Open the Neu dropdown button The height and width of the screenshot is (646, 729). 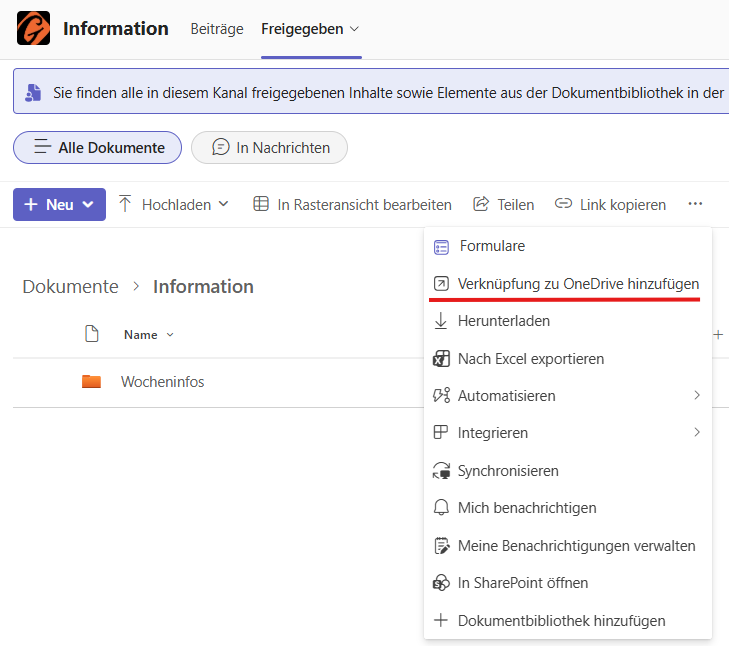pos(59,204)
